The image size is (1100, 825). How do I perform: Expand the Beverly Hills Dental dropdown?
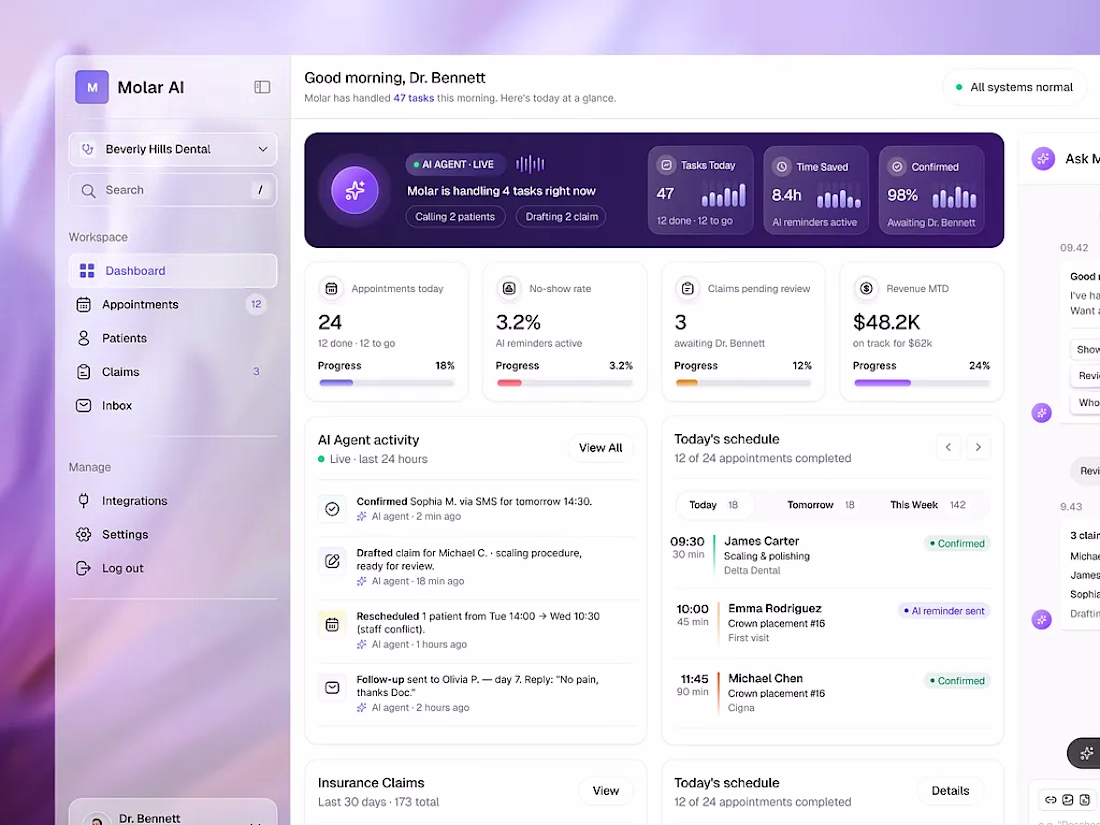click(173, 149)
